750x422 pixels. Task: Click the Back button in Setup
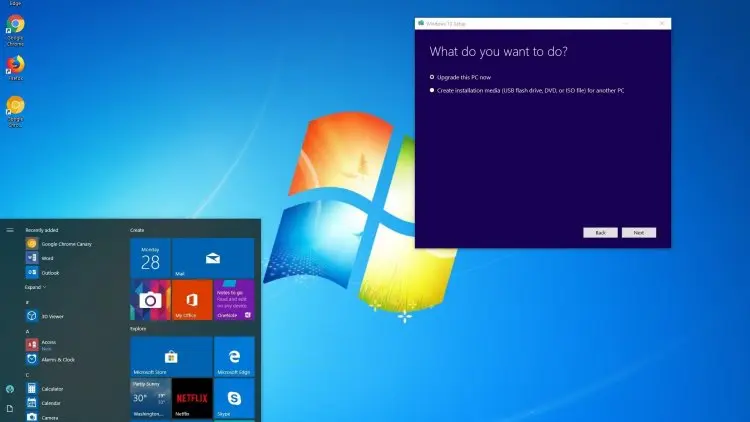click(x=600, y=233)
